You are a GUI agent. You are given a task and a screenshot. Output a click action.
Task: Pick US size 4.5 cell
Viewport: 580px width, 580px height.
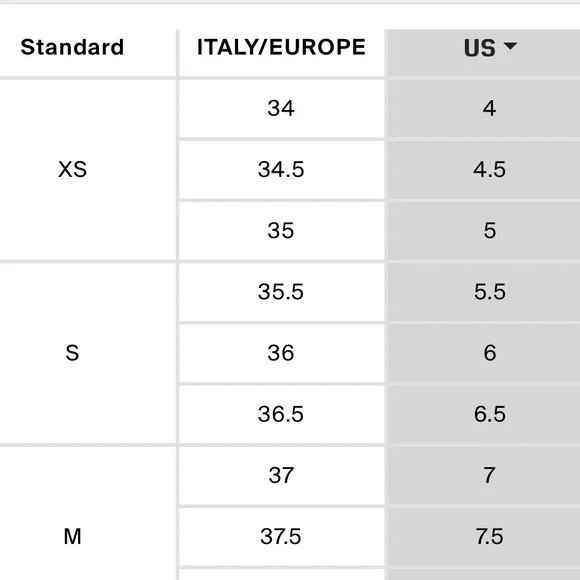(483, 170)
